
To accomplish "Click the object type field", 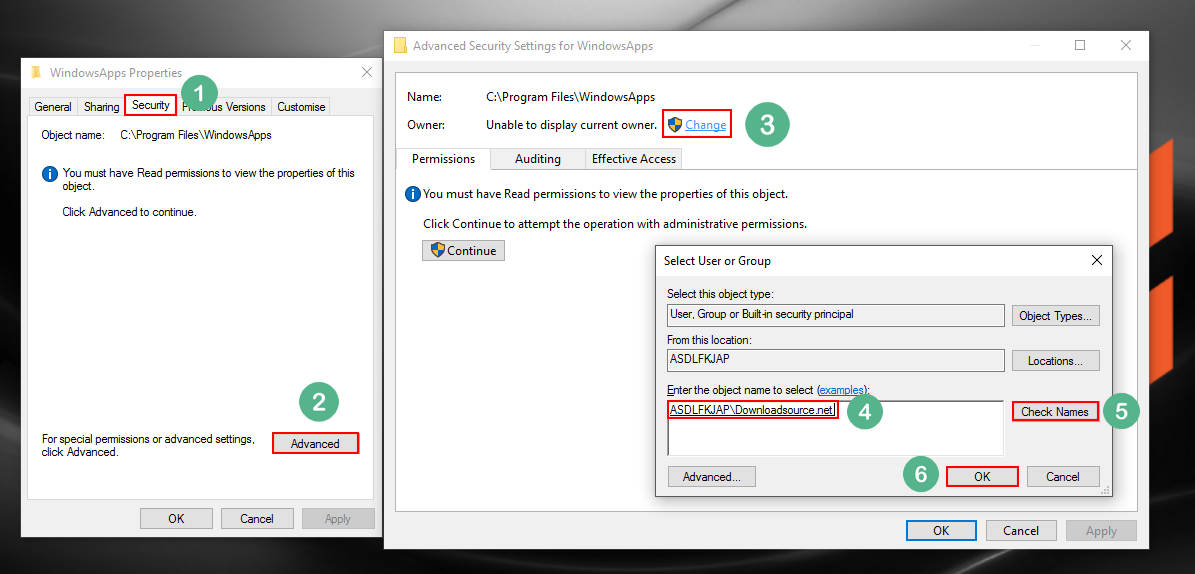I will (x=835, y=316).
